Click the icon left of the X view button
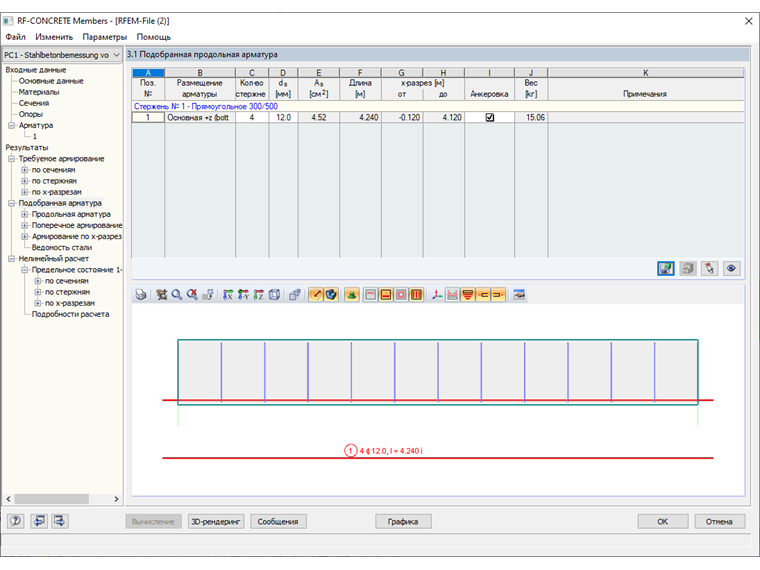The height and width of the screenshot is (570, 760). (x=208, y=295)
